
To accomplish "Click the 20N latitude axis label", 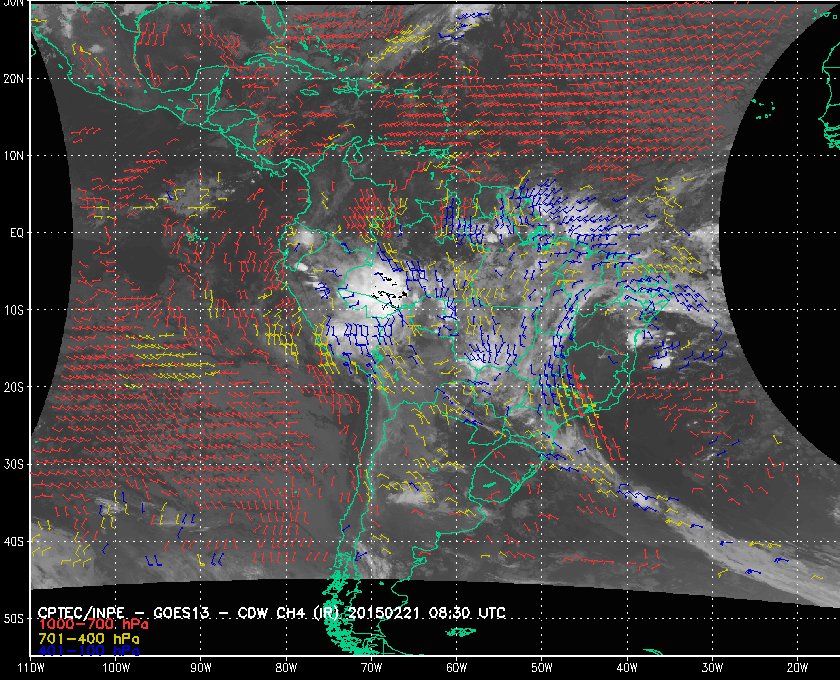I will (x=13, y=78).
